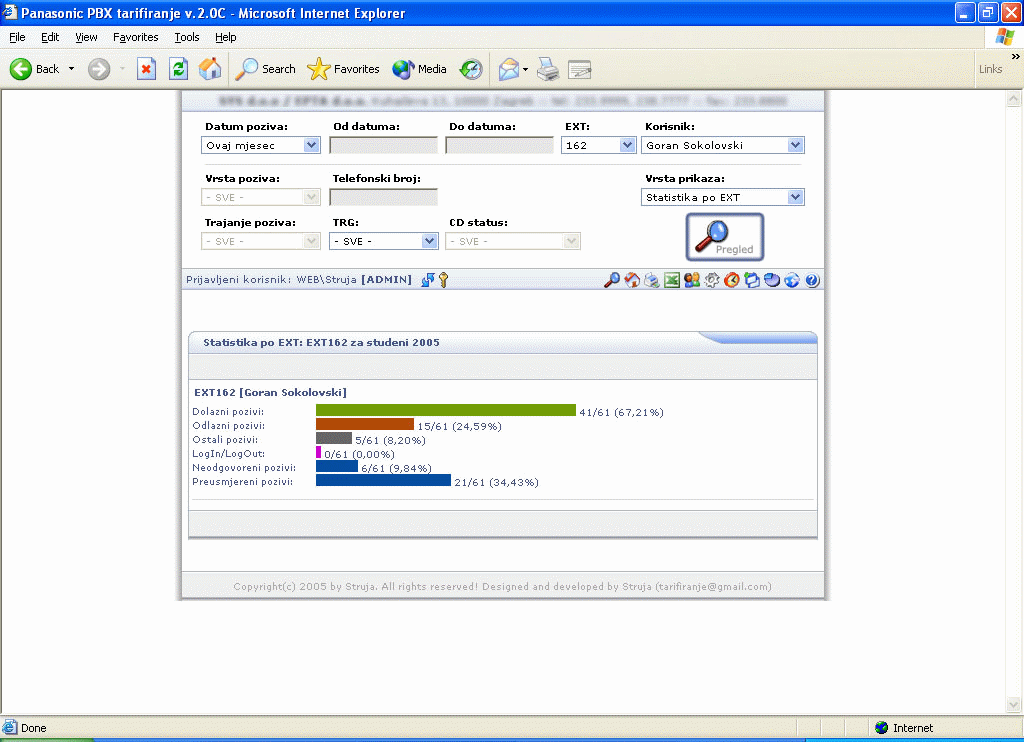Click the Links toolbar label
Image resolution: width=1024 pixels, height=742 pixels.
coord(990,69)
